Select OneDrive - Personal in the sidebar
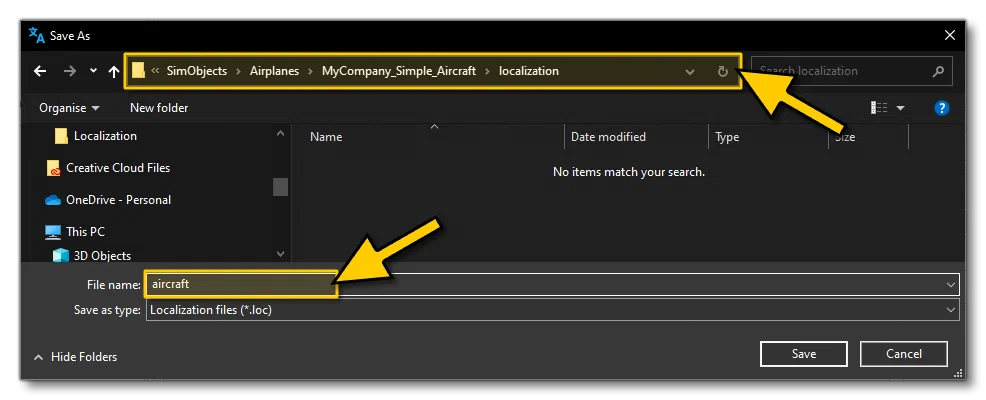 (118, 200)
